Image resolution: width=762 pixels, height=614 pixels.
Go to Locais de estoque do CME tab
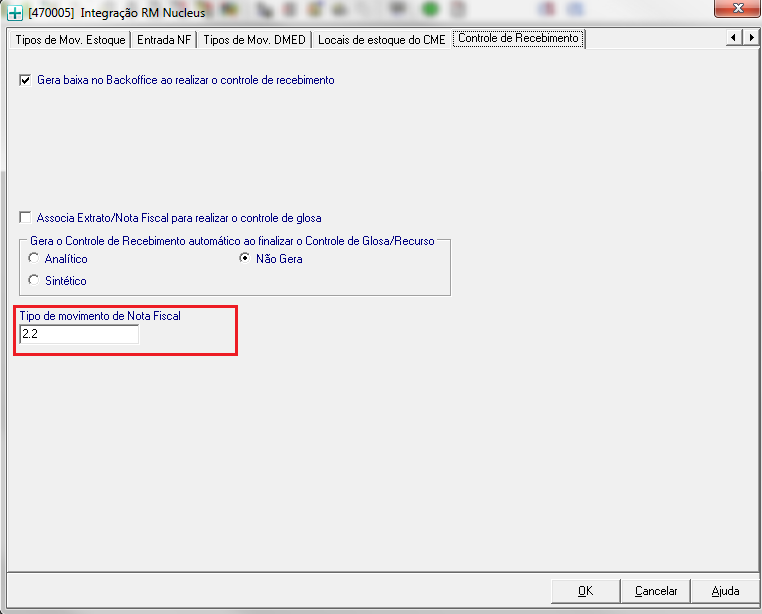pyautogui.click(x=381, y=39)
